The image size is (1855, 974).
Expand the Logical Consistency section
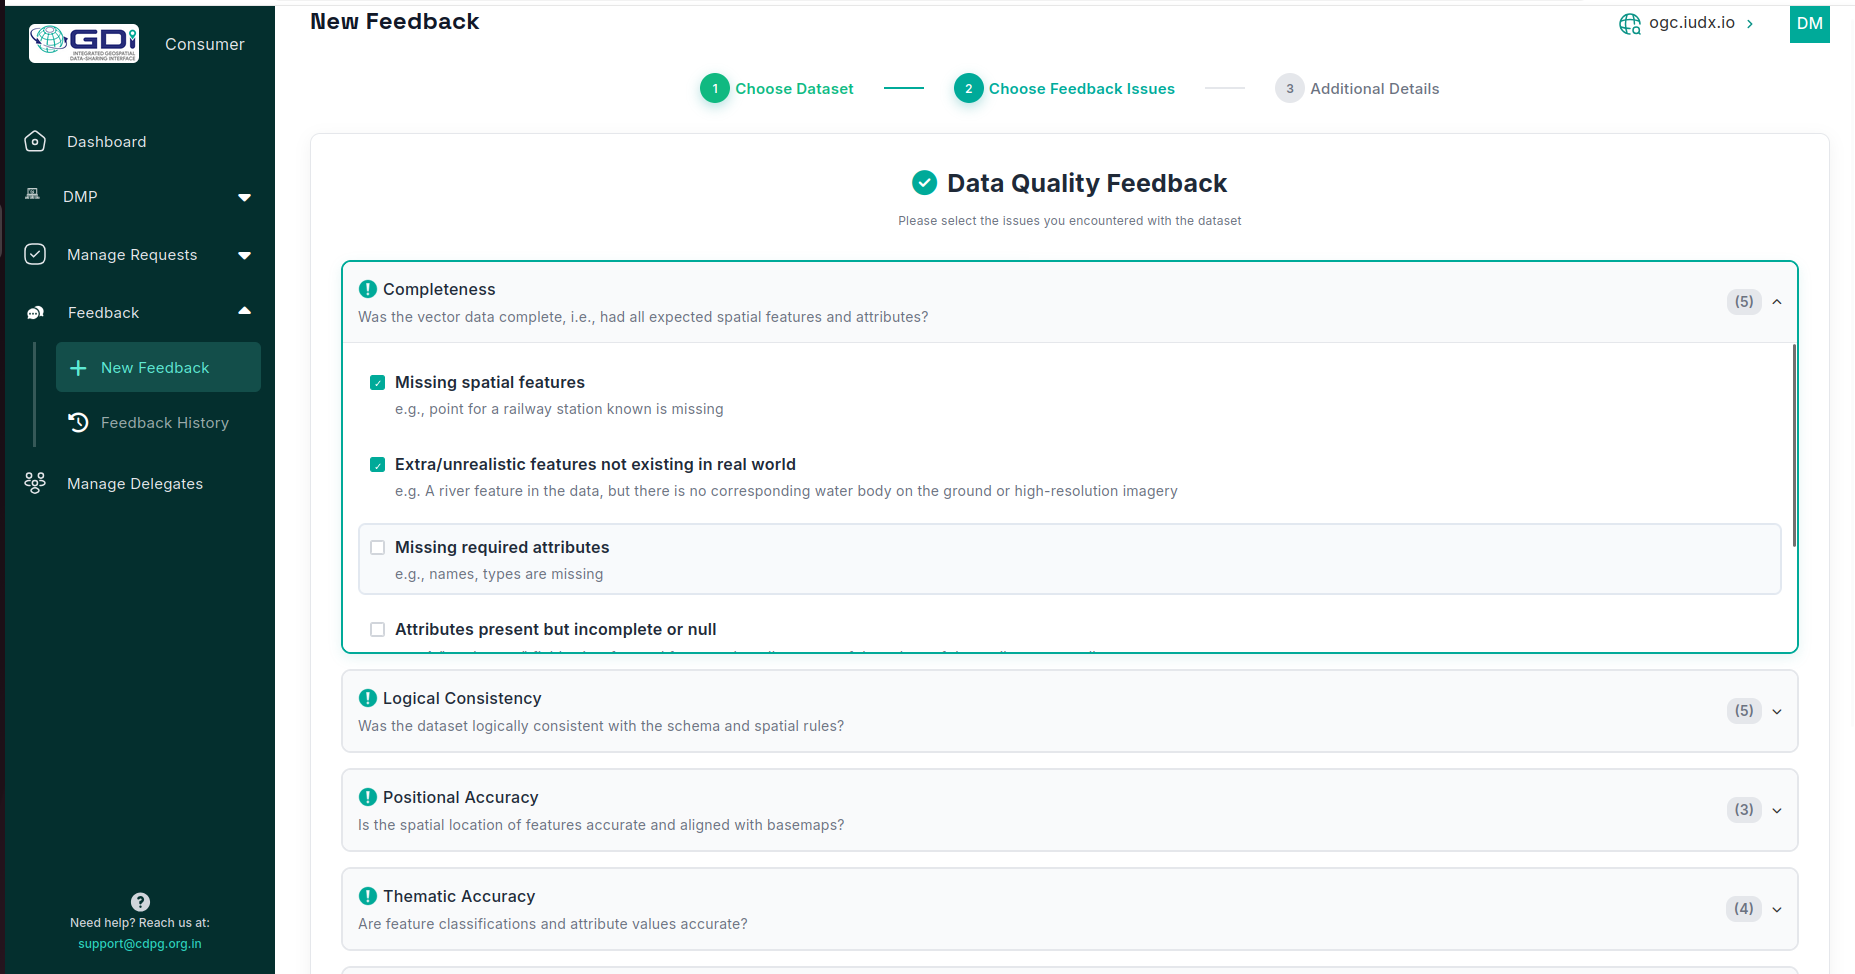tap(1776, 712)
